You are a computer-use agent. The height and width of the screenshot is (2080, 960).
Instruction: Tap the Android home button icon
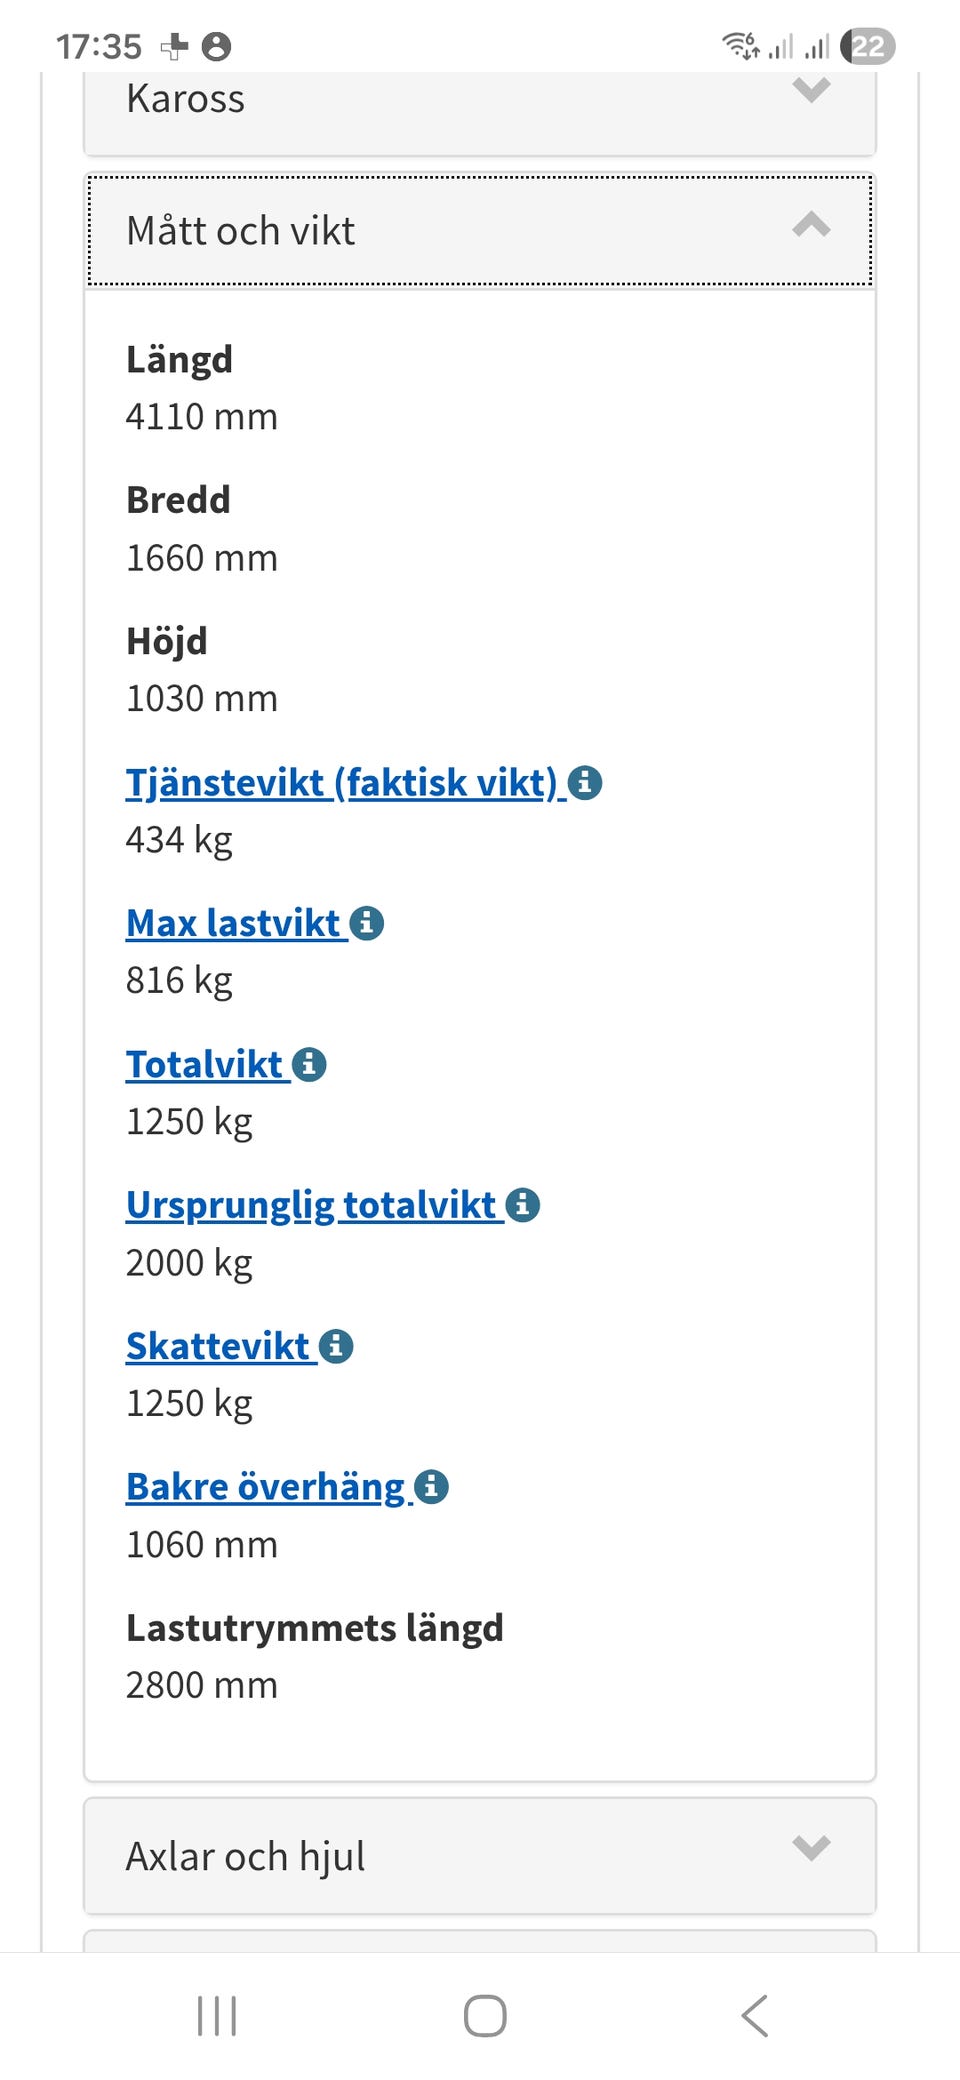(x=485, y=2015)
